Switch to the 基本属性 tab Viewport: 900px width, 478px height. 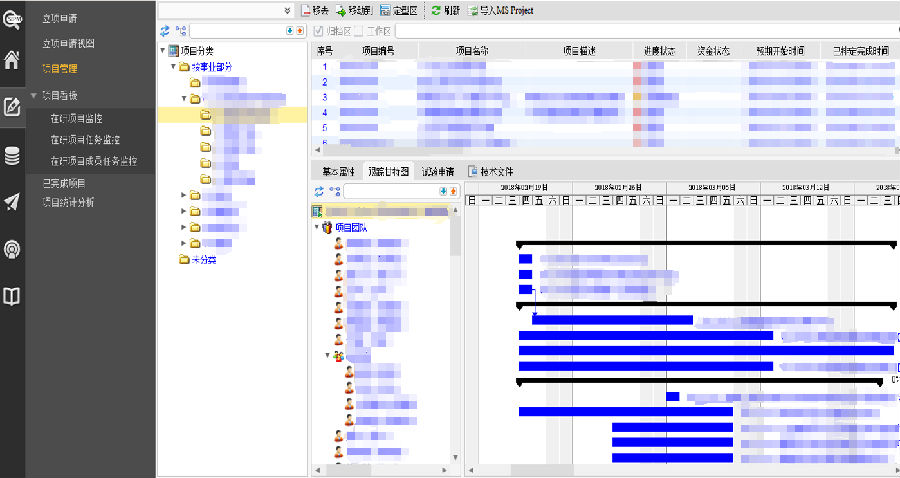(x=338, y=172)
